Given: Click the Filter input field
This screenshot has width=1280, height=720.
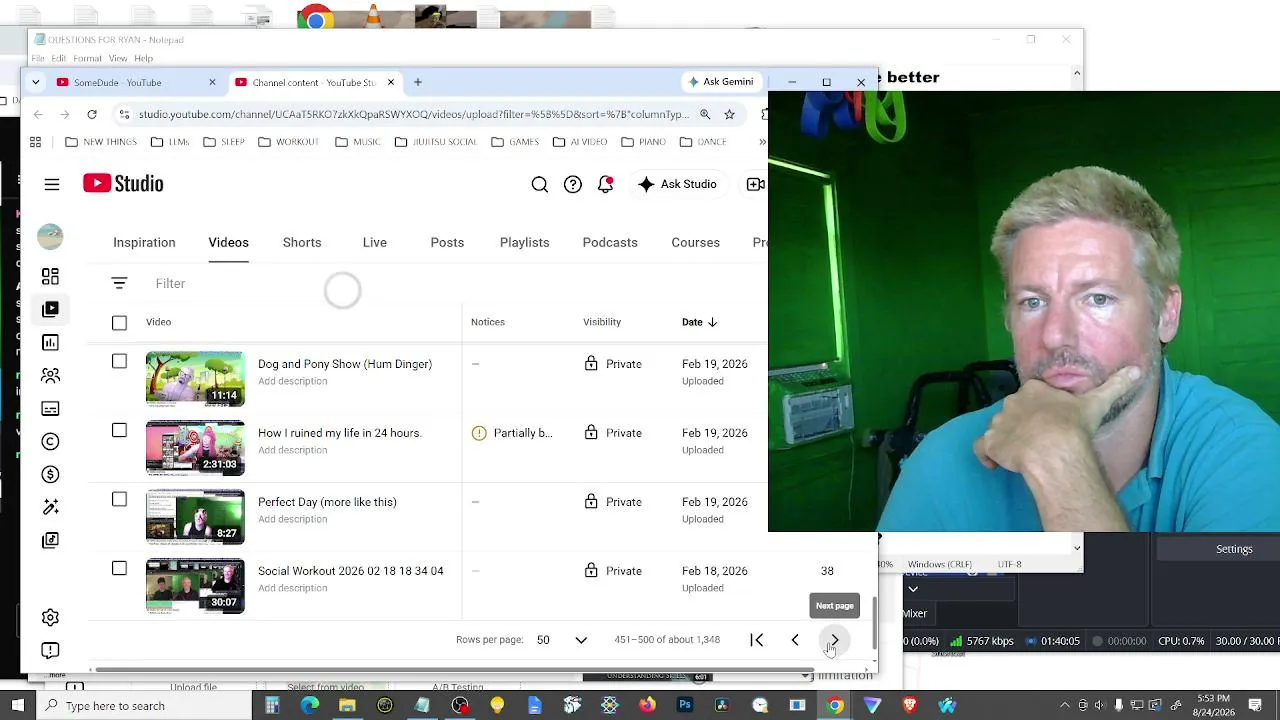Looking at the screenshot, I should point(170,283).
